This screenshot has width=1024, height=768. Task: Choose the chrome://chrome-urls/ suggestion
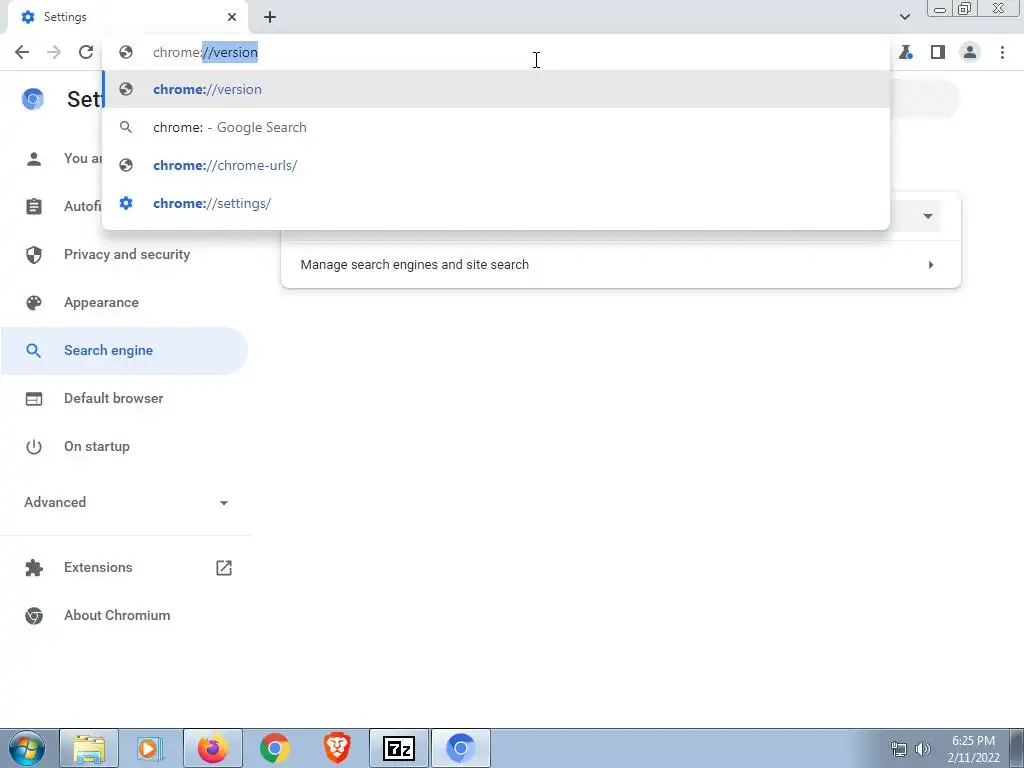[x=496, y=165]
